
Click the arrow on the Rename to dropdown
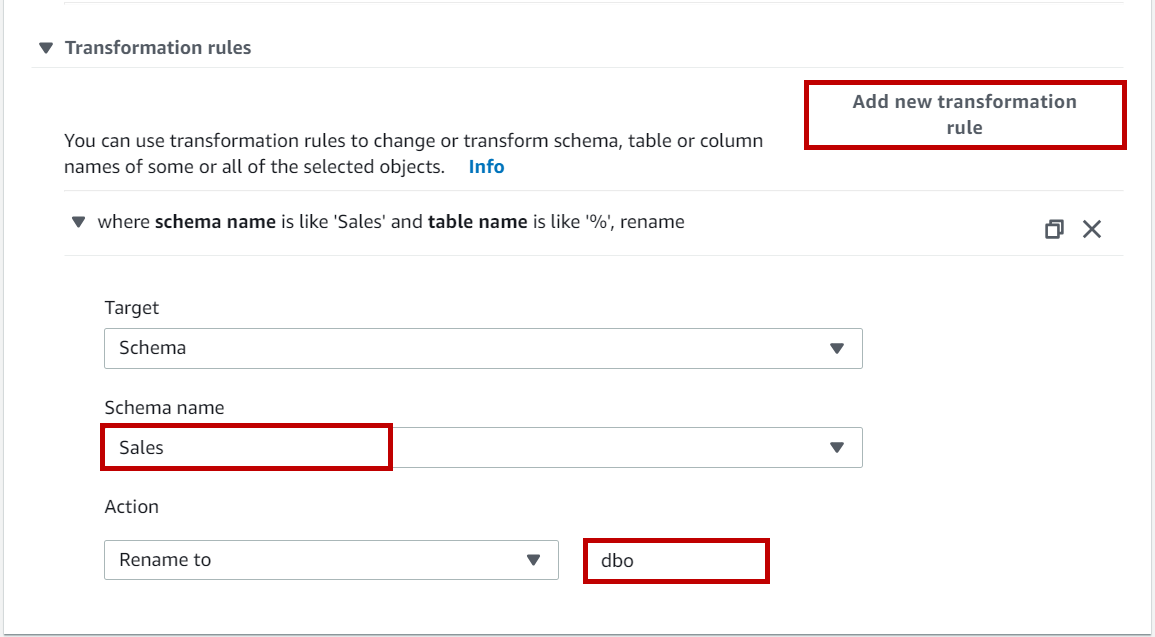[534, 560]
